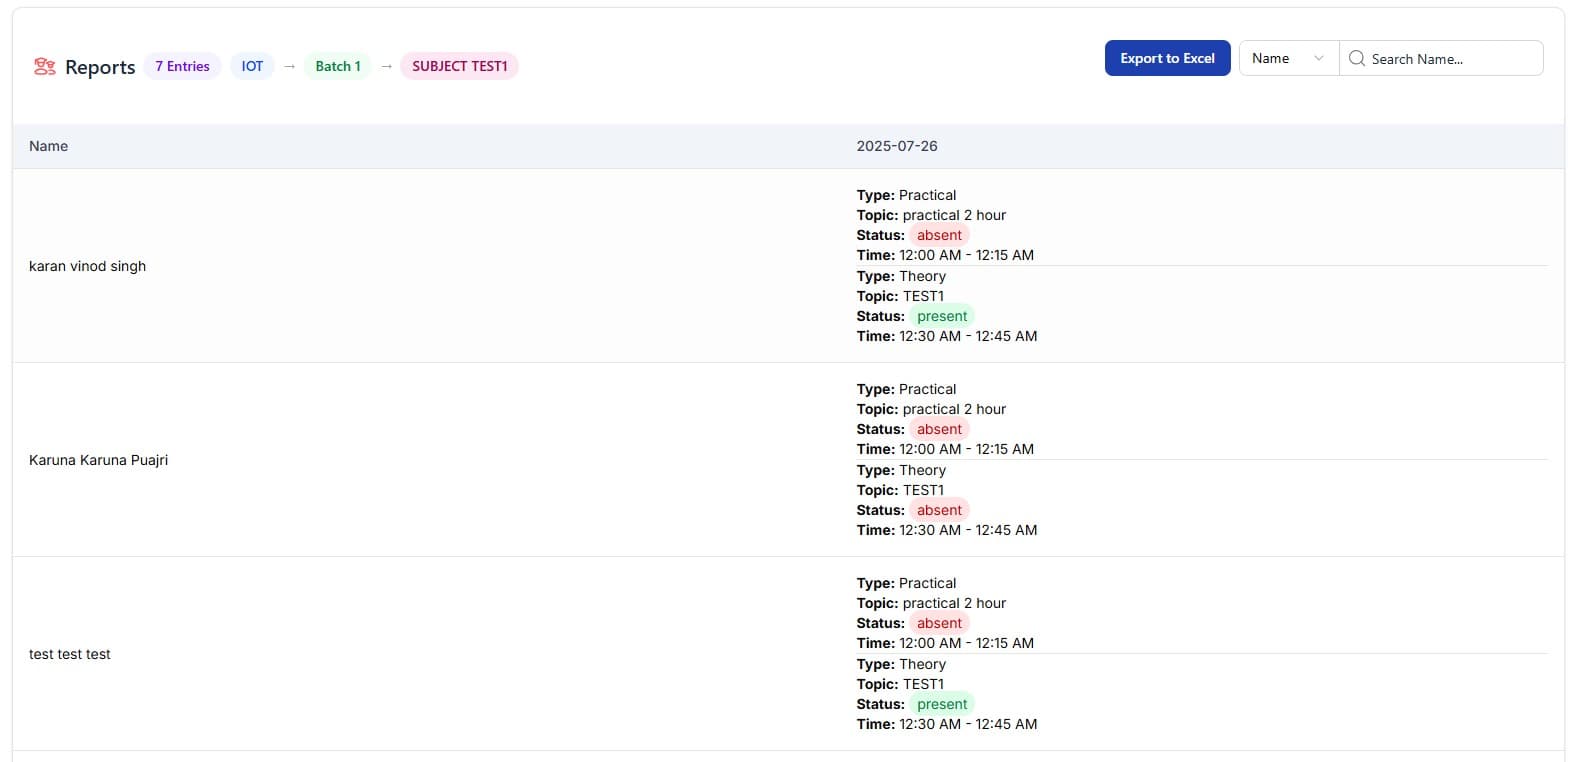This screenshot has height=762, width=1583.
Task: Focus the Search Name input field
Action: (x=1450, y=59)
